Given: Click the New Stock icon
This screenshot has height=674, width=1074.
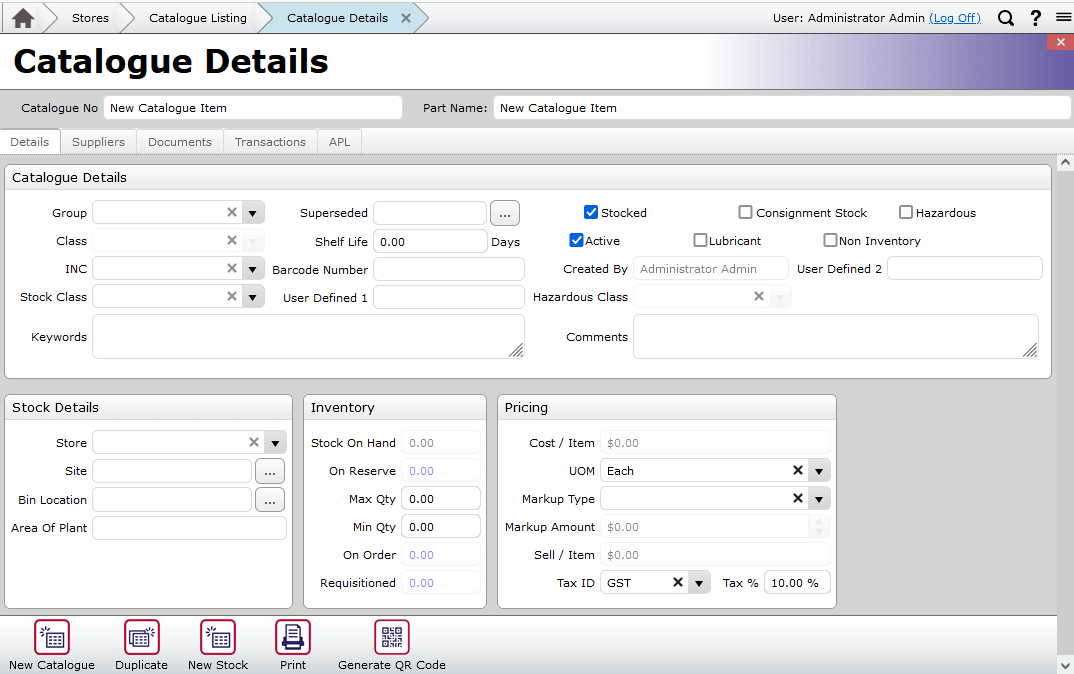Looking at the screenshot, I should [217, 637].
